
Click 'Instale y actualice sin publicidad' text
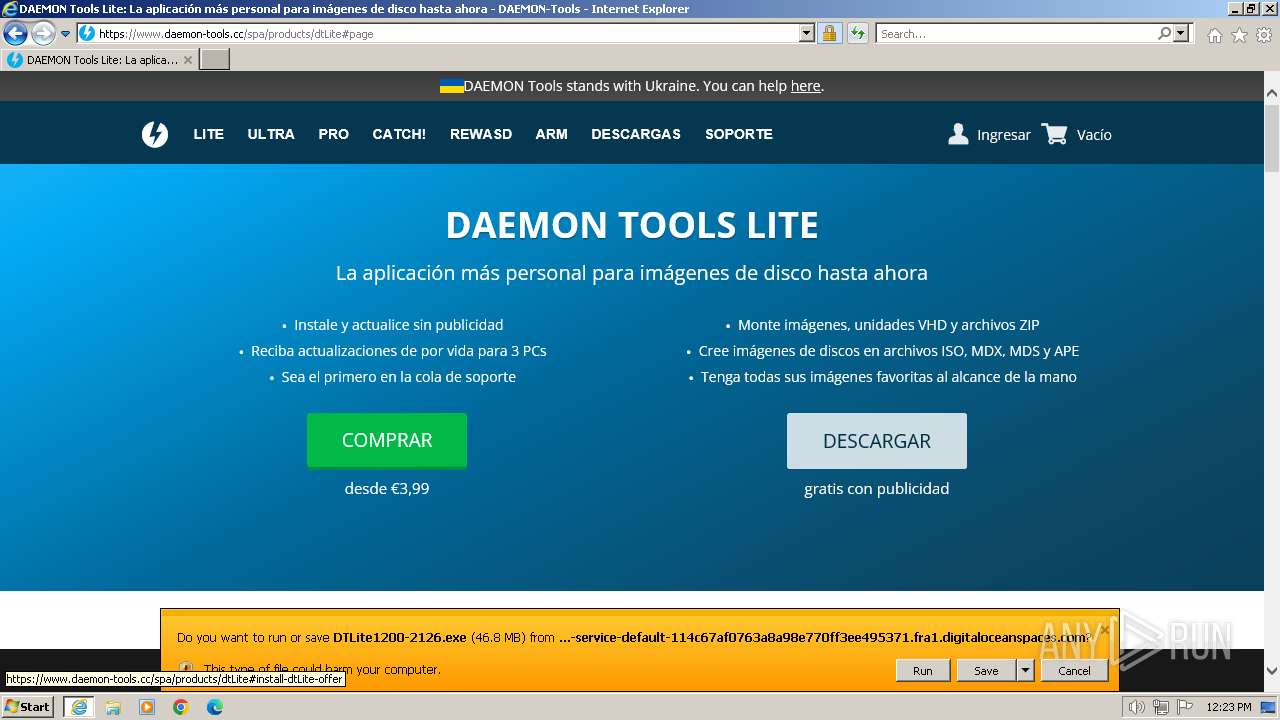coord(399,325)
